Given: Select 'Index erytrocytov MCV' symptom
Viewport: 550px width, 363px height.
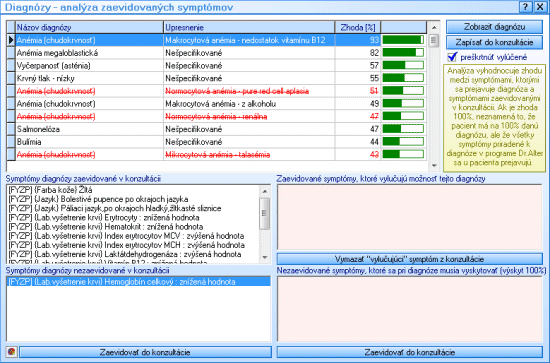Looking at the screenshot, I should coord(133,236).
